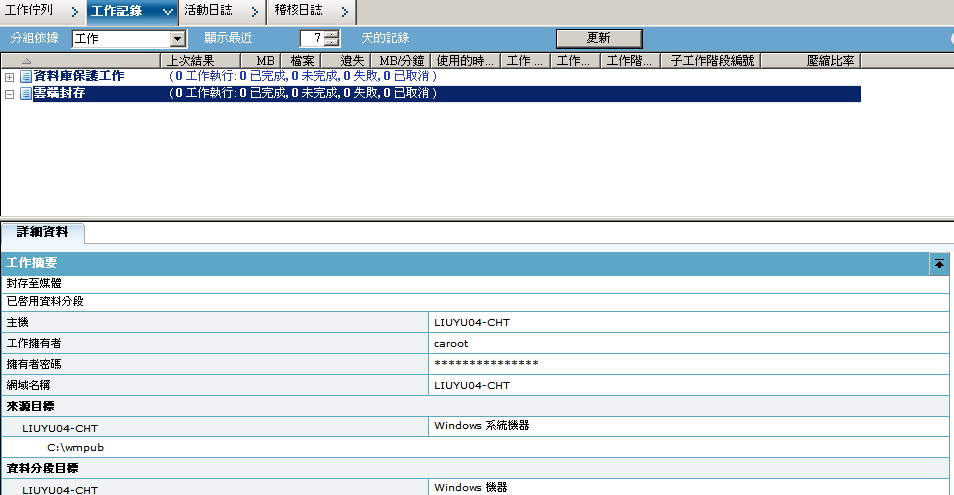Collapse the 工作摘要 section arrow
The height and width of the screenshot is (495, 954).
939,263
